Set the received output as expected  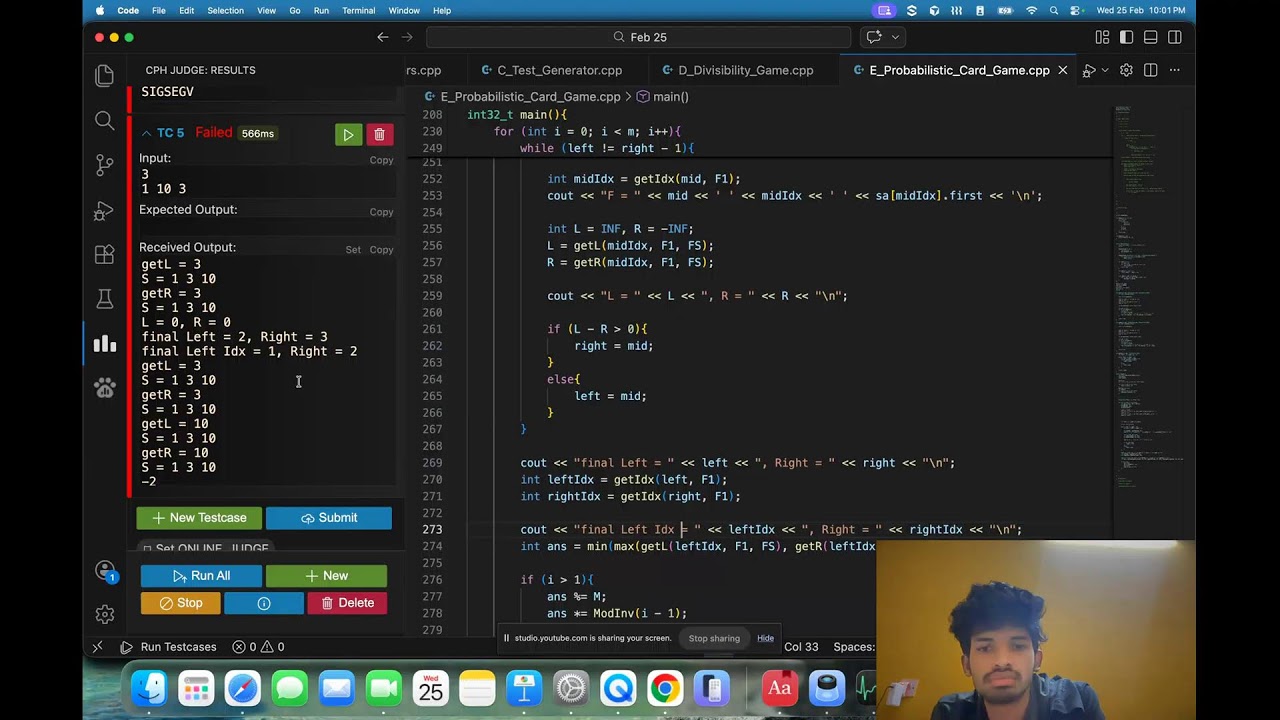(x=353, y=249)
